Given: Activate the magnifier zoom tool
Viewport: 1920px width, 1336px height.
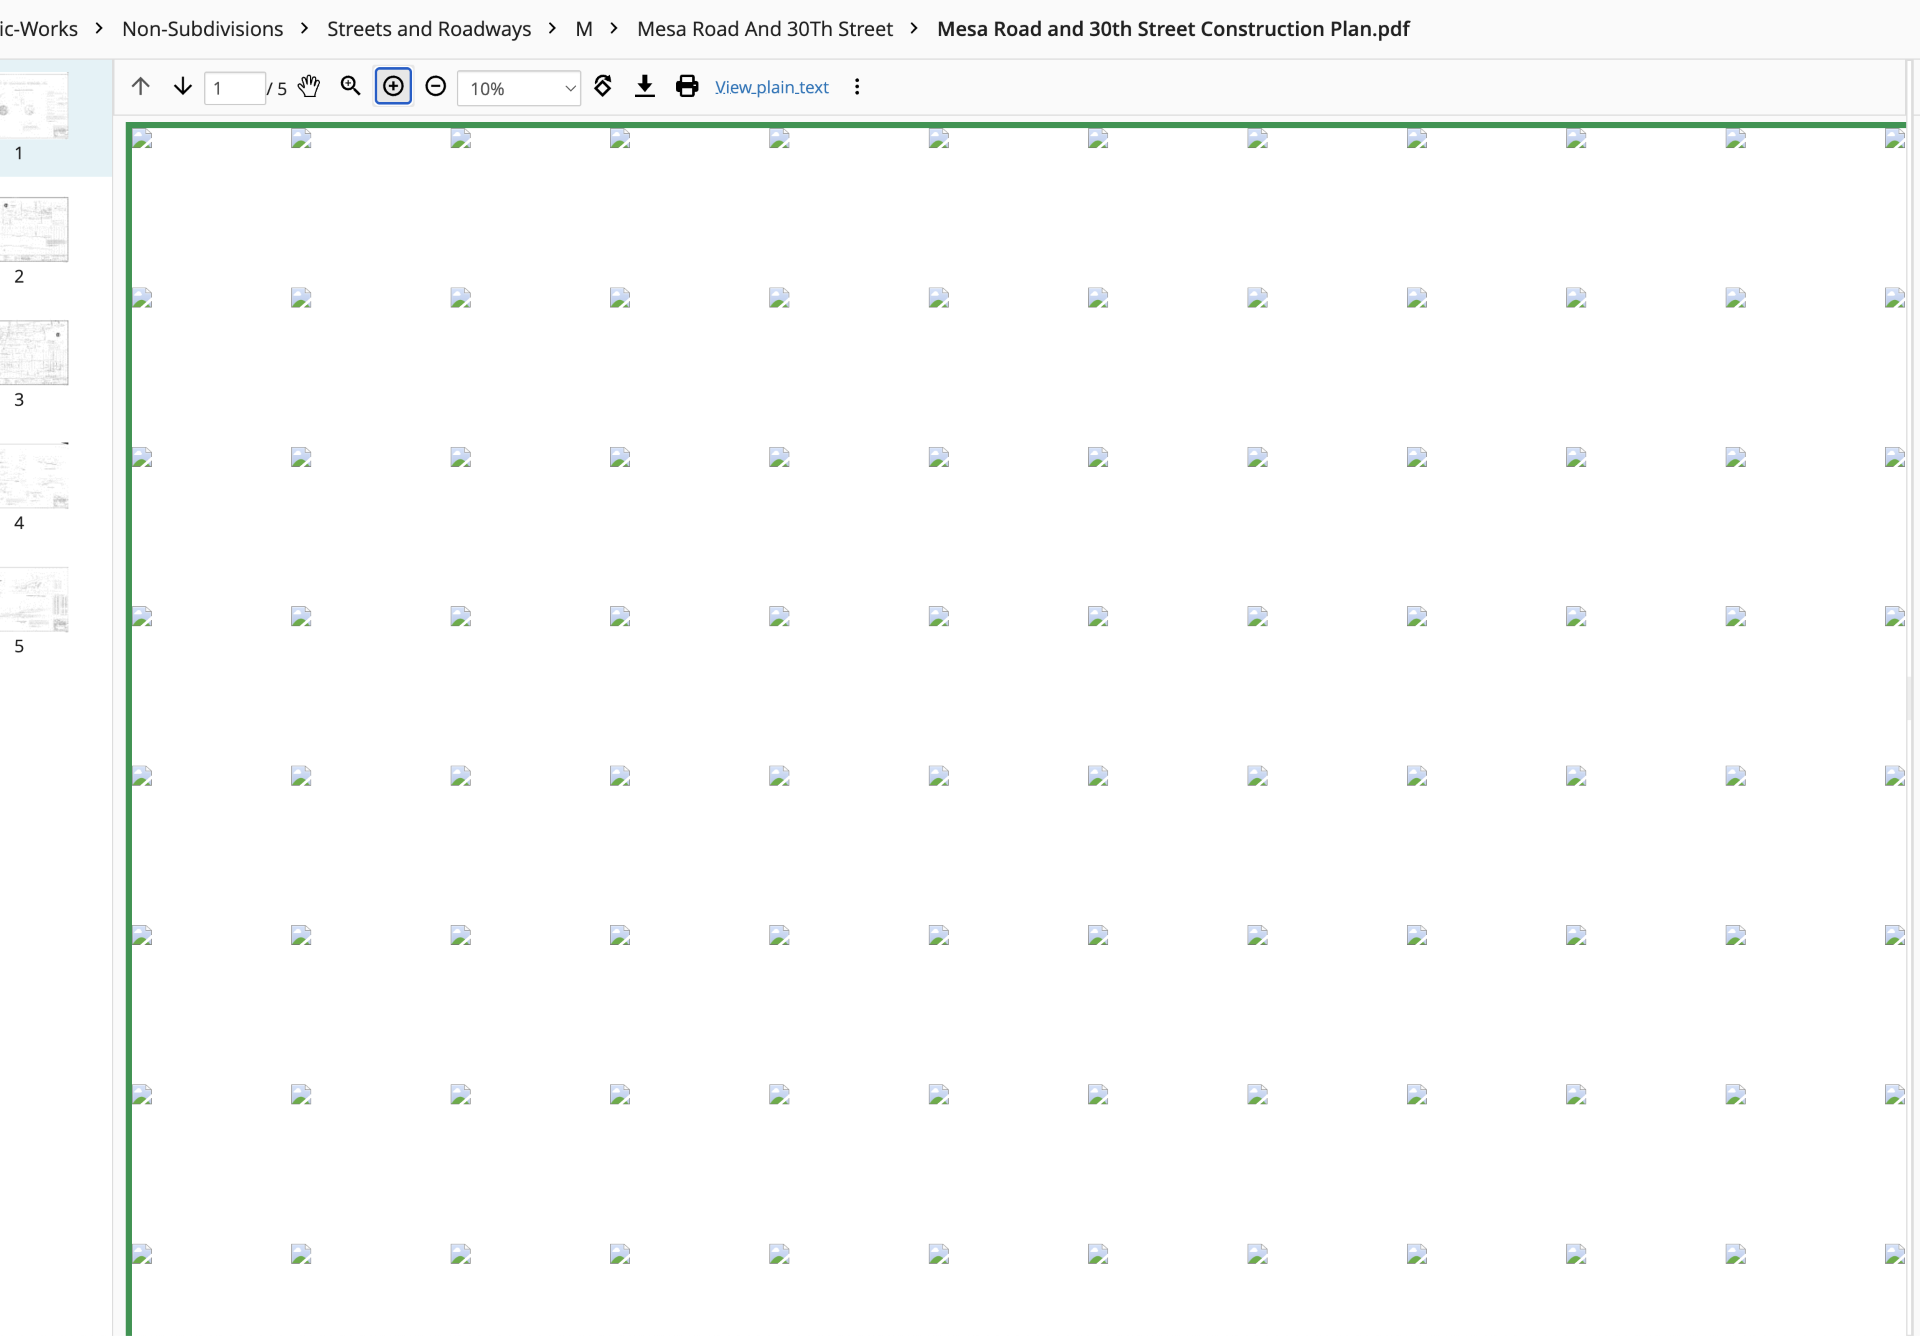Looking at the screenshot, I should 350,87.
